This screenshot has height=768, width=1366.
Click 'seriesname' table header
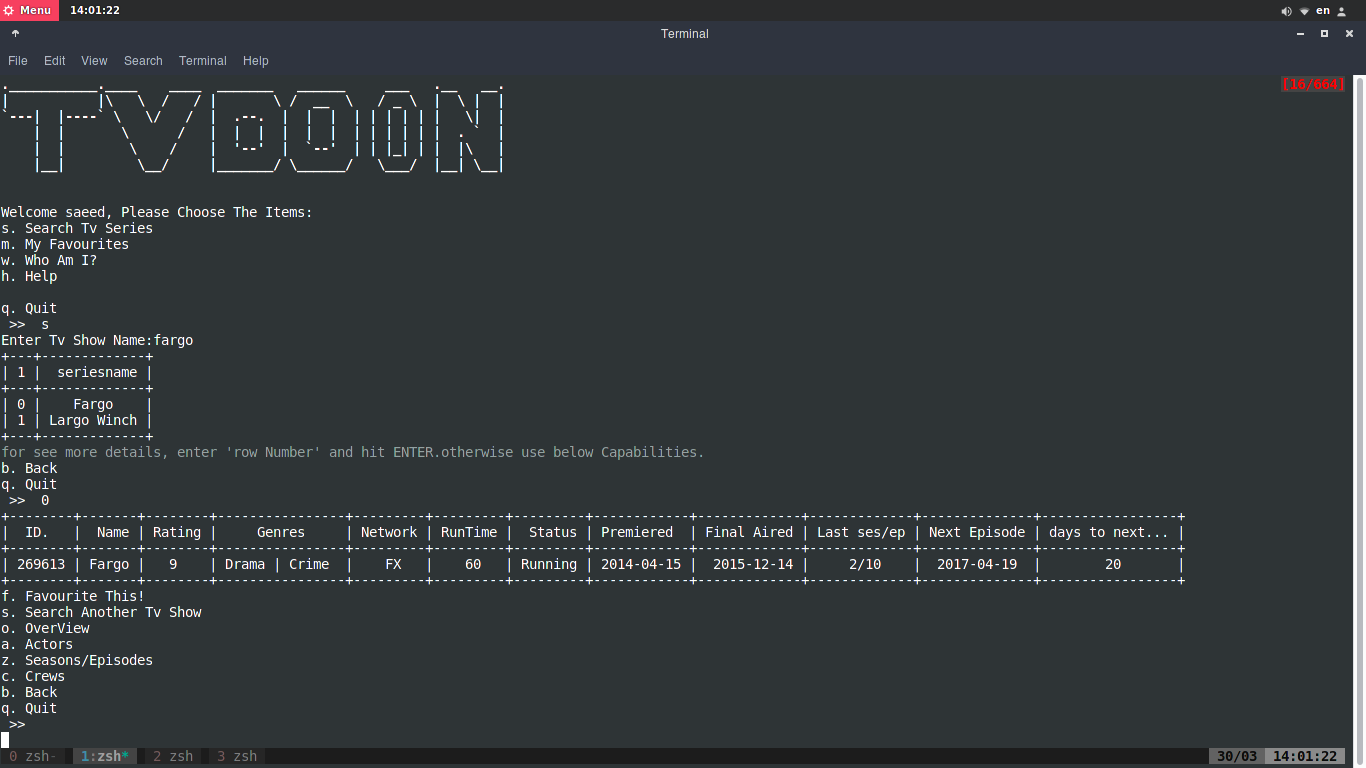pyautogui.click(x=97, y=373)
